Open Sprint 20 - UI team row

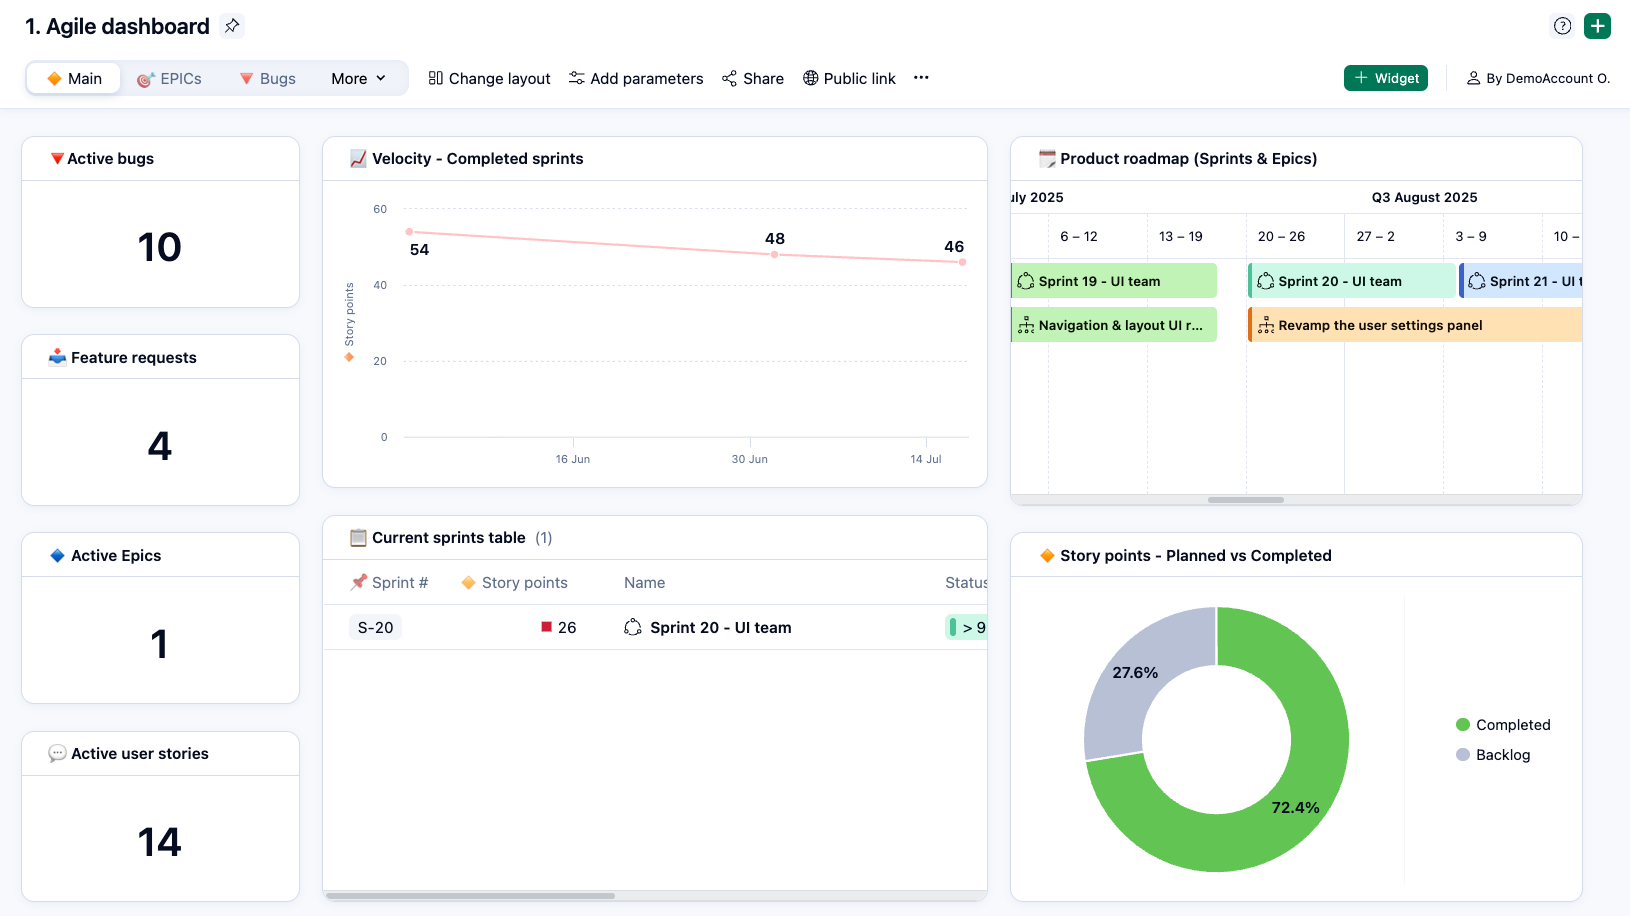point(720,627)
